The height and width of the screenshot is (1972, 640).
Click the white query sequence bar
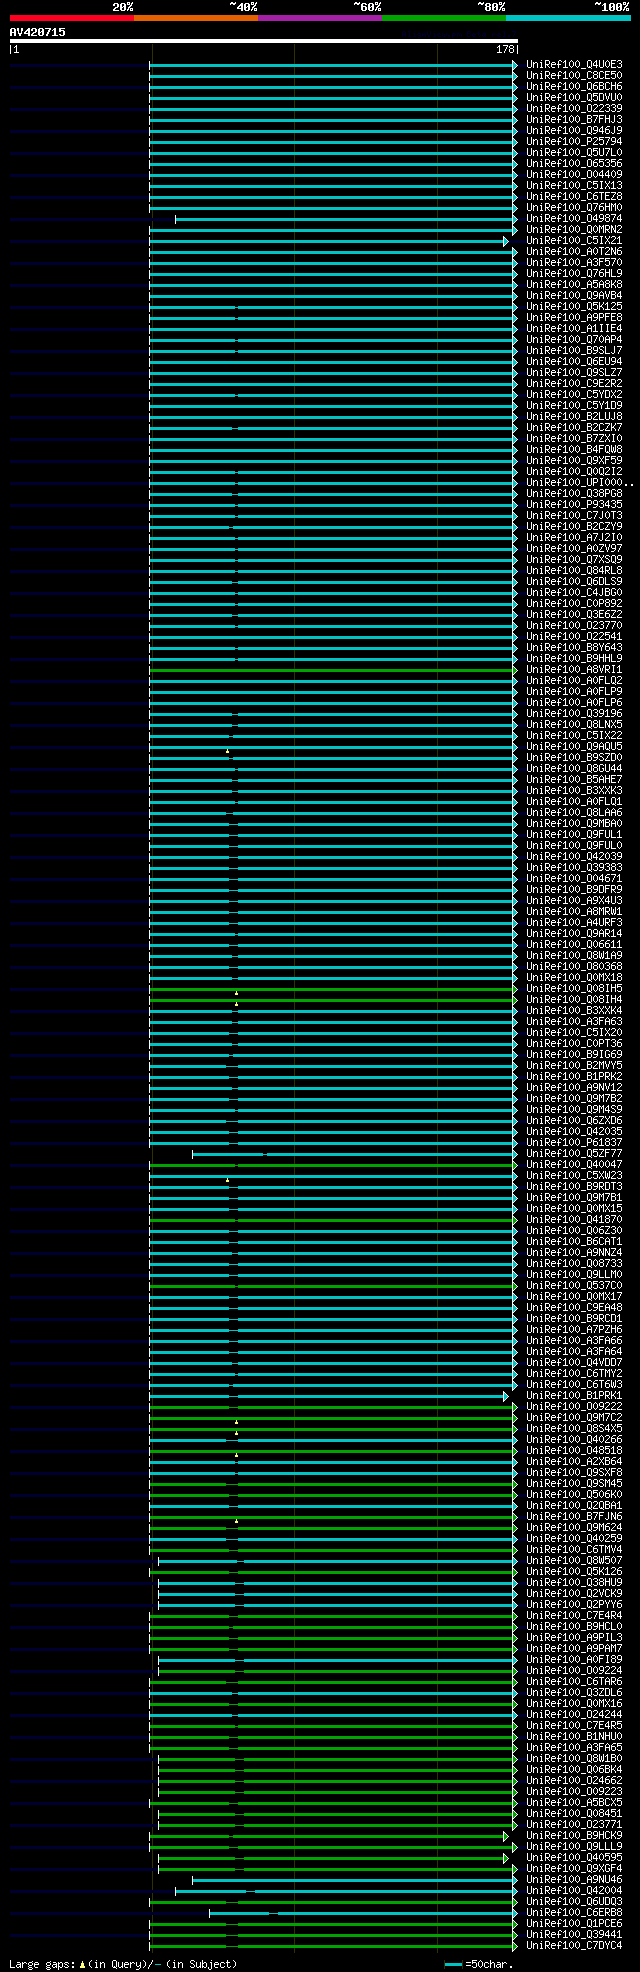click(x=264, y=41)
